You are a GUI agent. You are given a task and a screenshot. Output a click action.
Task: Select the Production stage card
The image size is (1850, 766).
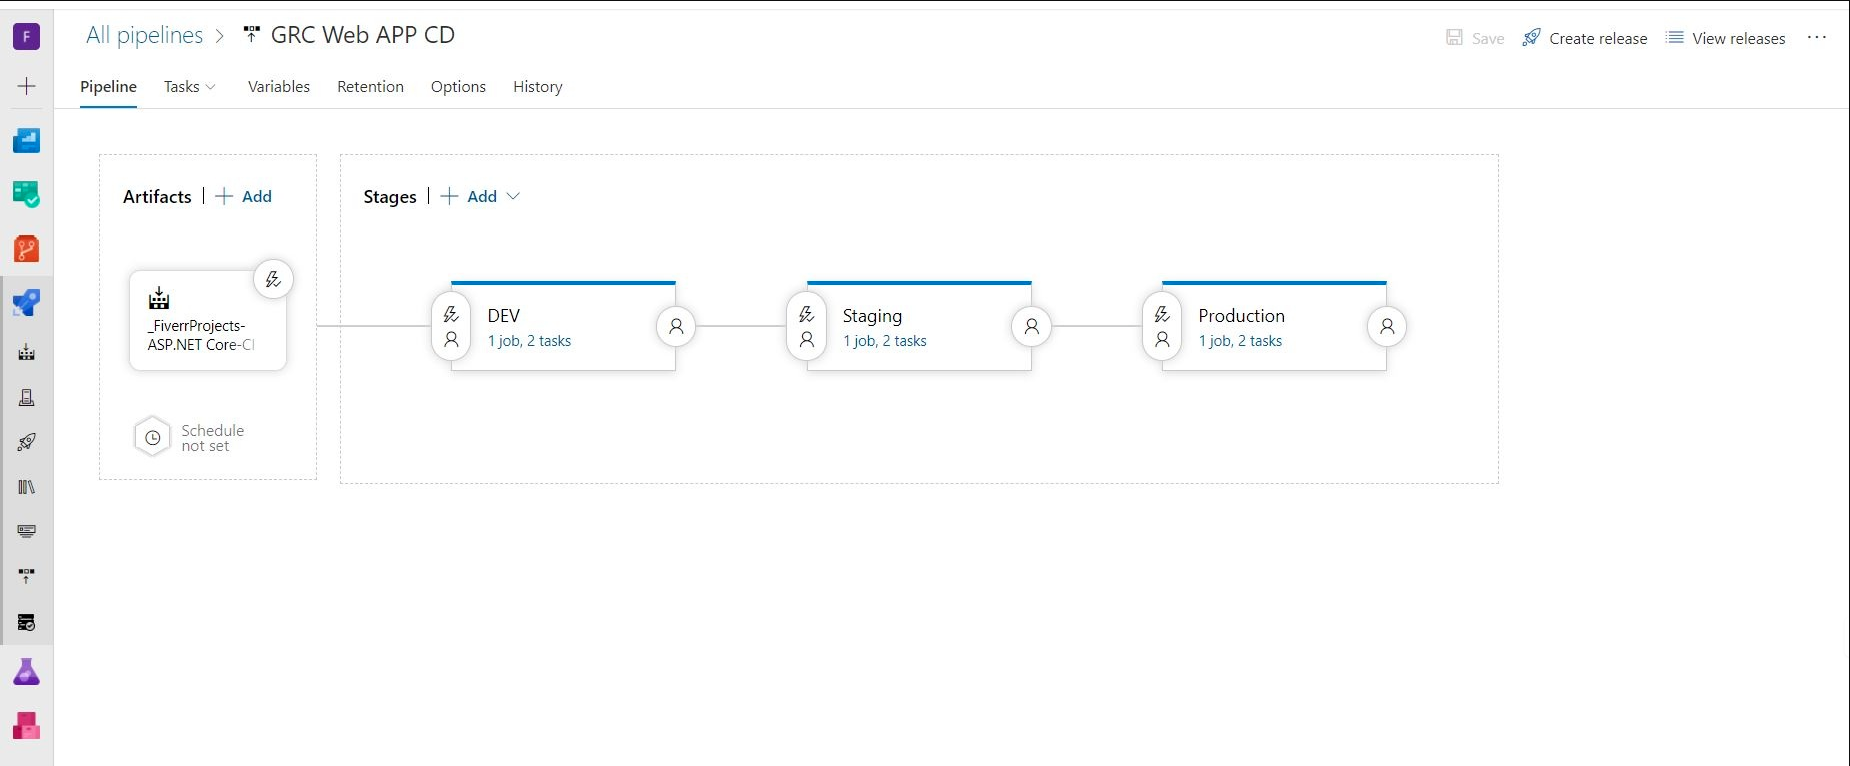click(x=1274, y=326)
